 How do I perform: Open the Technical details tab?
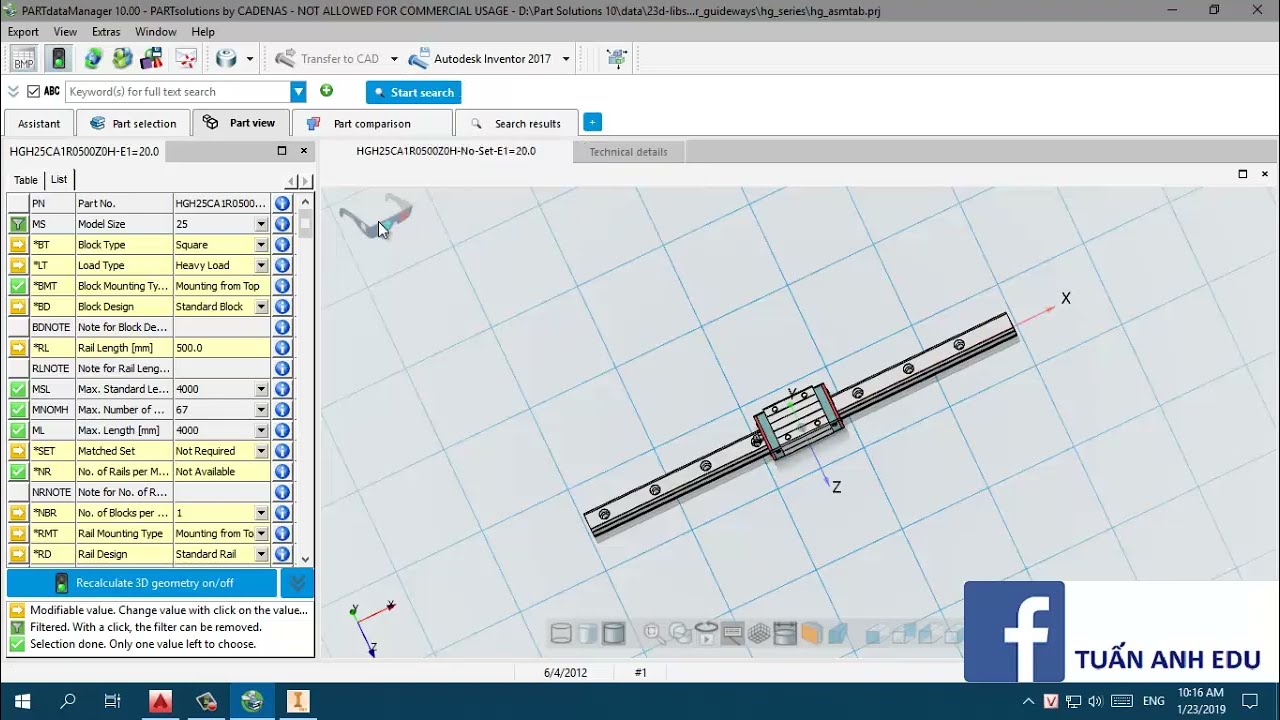[x=628, y=152]
